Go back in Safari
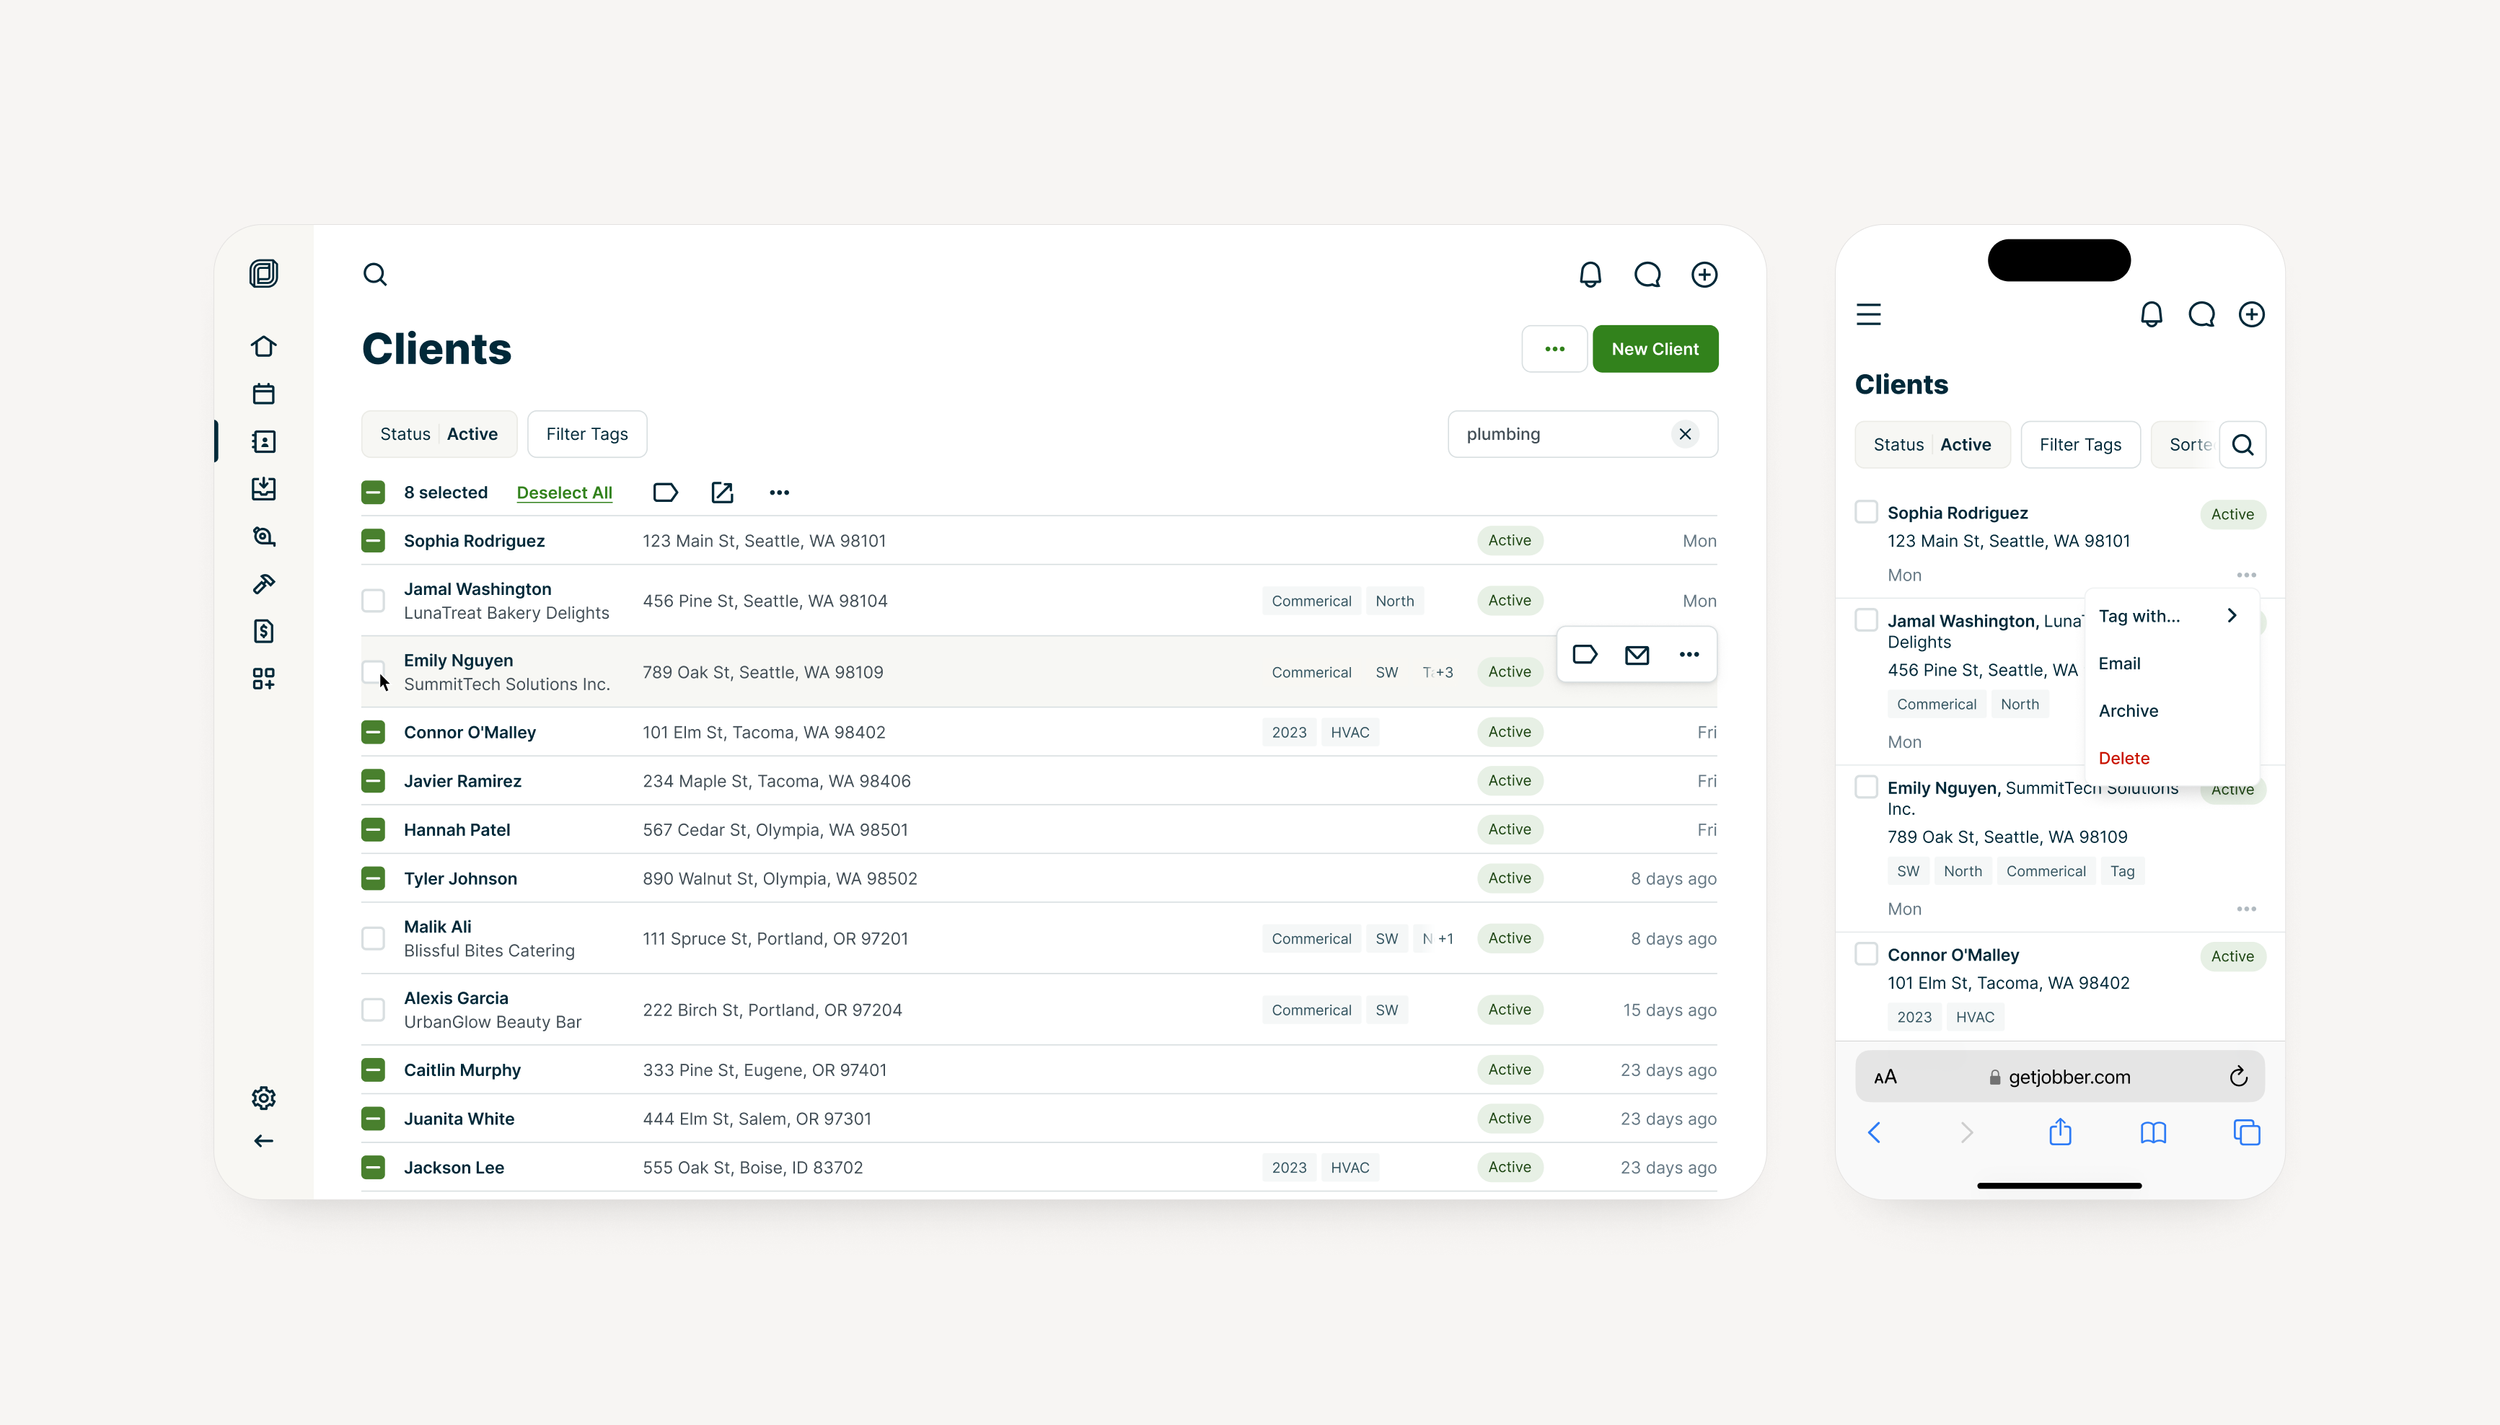The width and height of the screenshot is (2500, 1425). (1874, 1132)
